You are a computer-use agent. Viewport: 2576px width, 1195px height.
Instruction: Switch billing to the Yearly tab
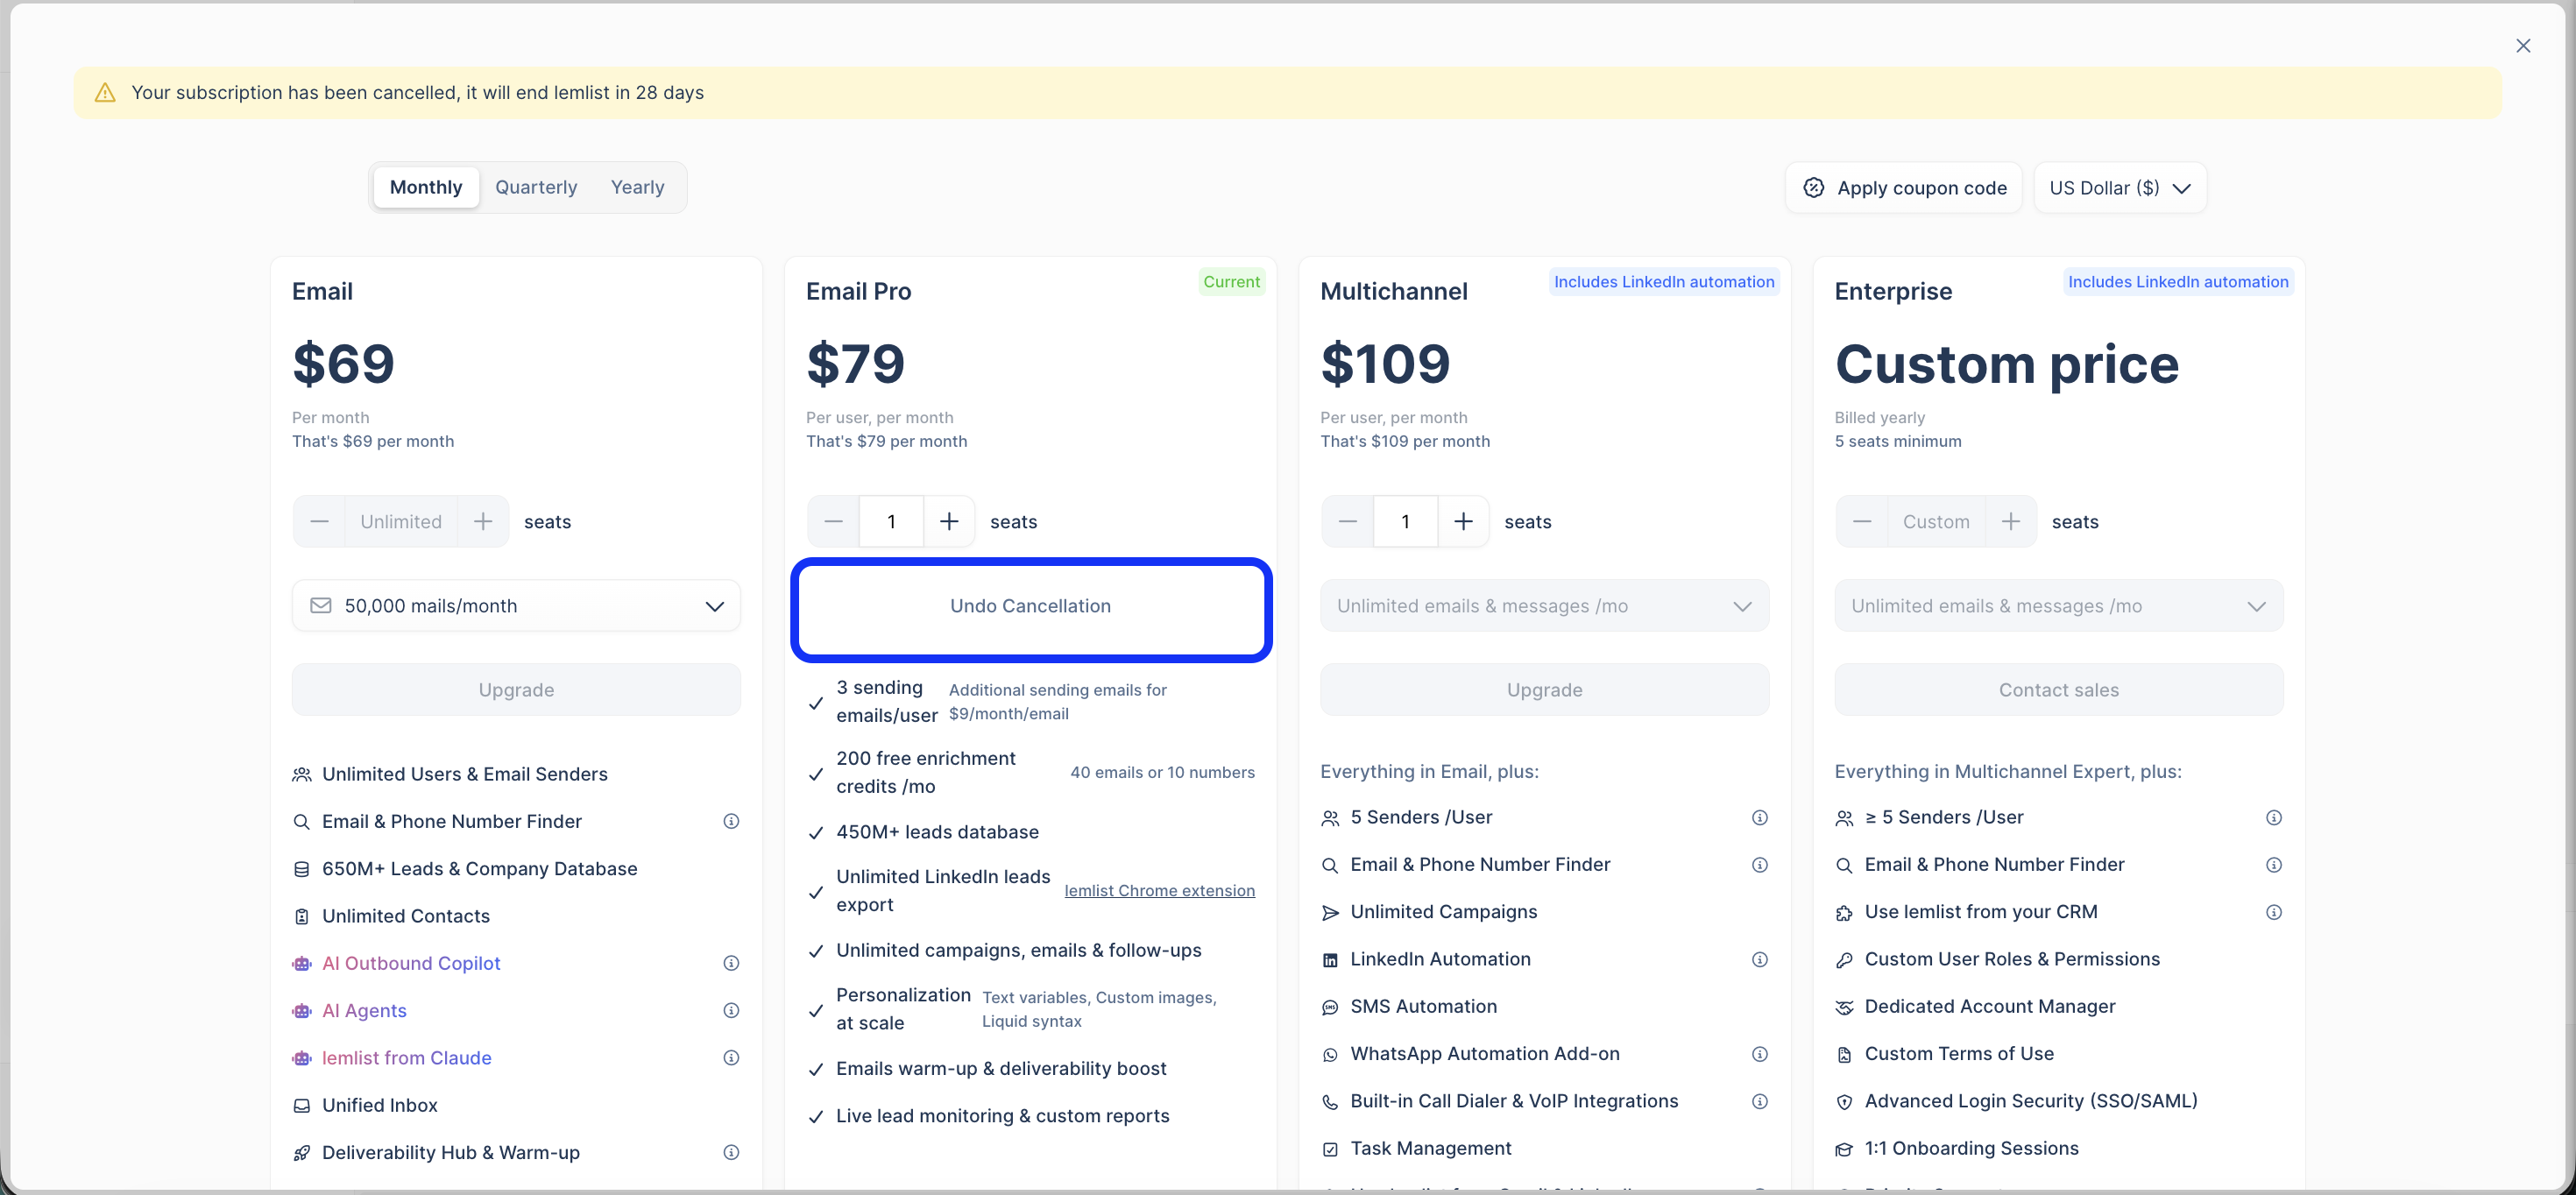pyautogui.click(x=637, y=187)
